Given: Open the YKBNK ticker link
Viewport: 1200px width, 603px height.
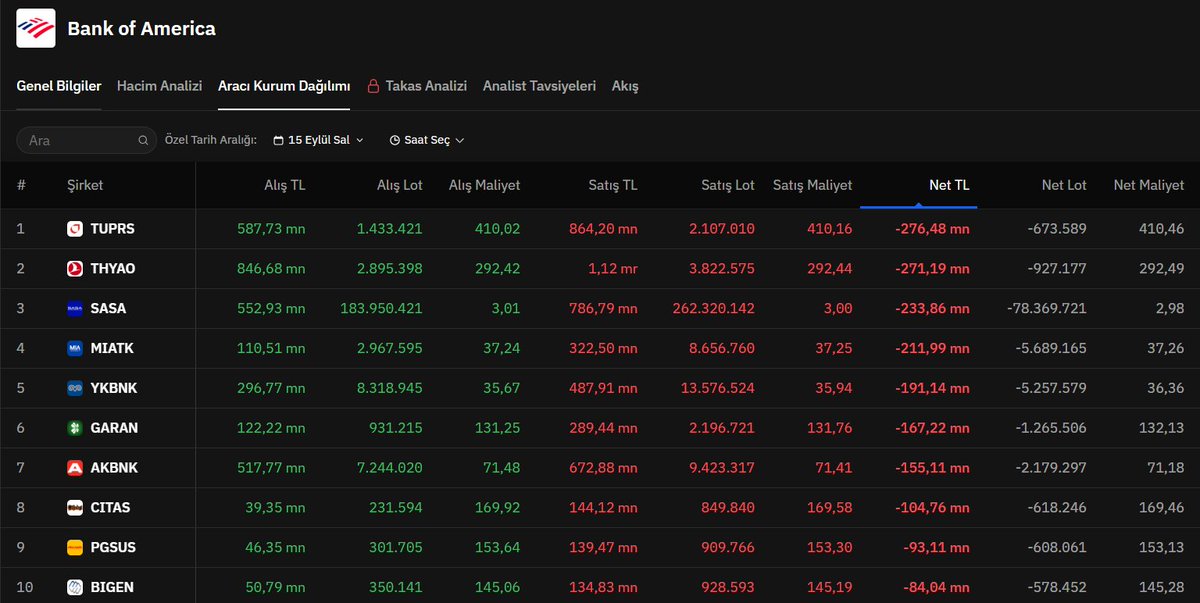Looking at the screenshot, I should pyautogui.click(x=114, y=388).
